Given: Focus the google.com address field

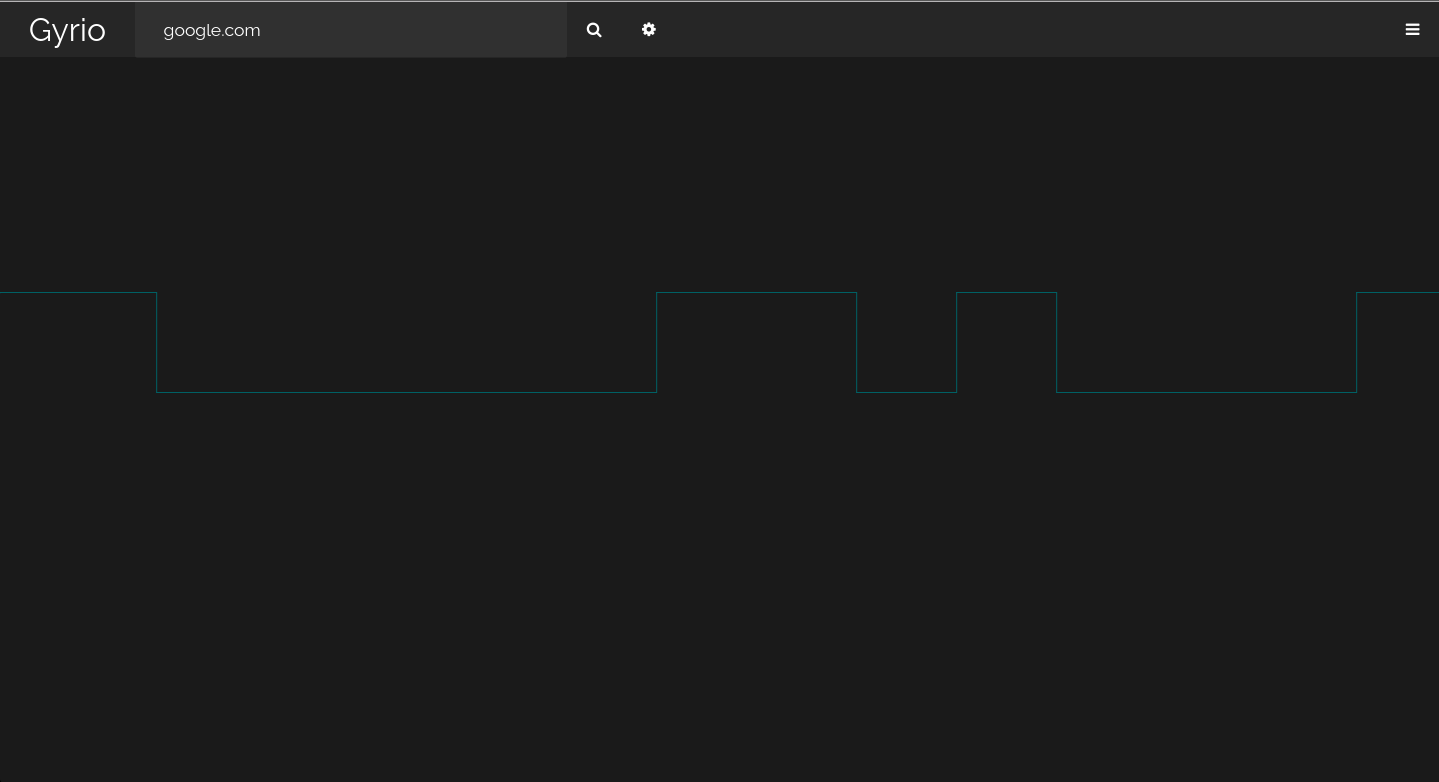Looking at the screenshot, I should (x=351, y=30).
